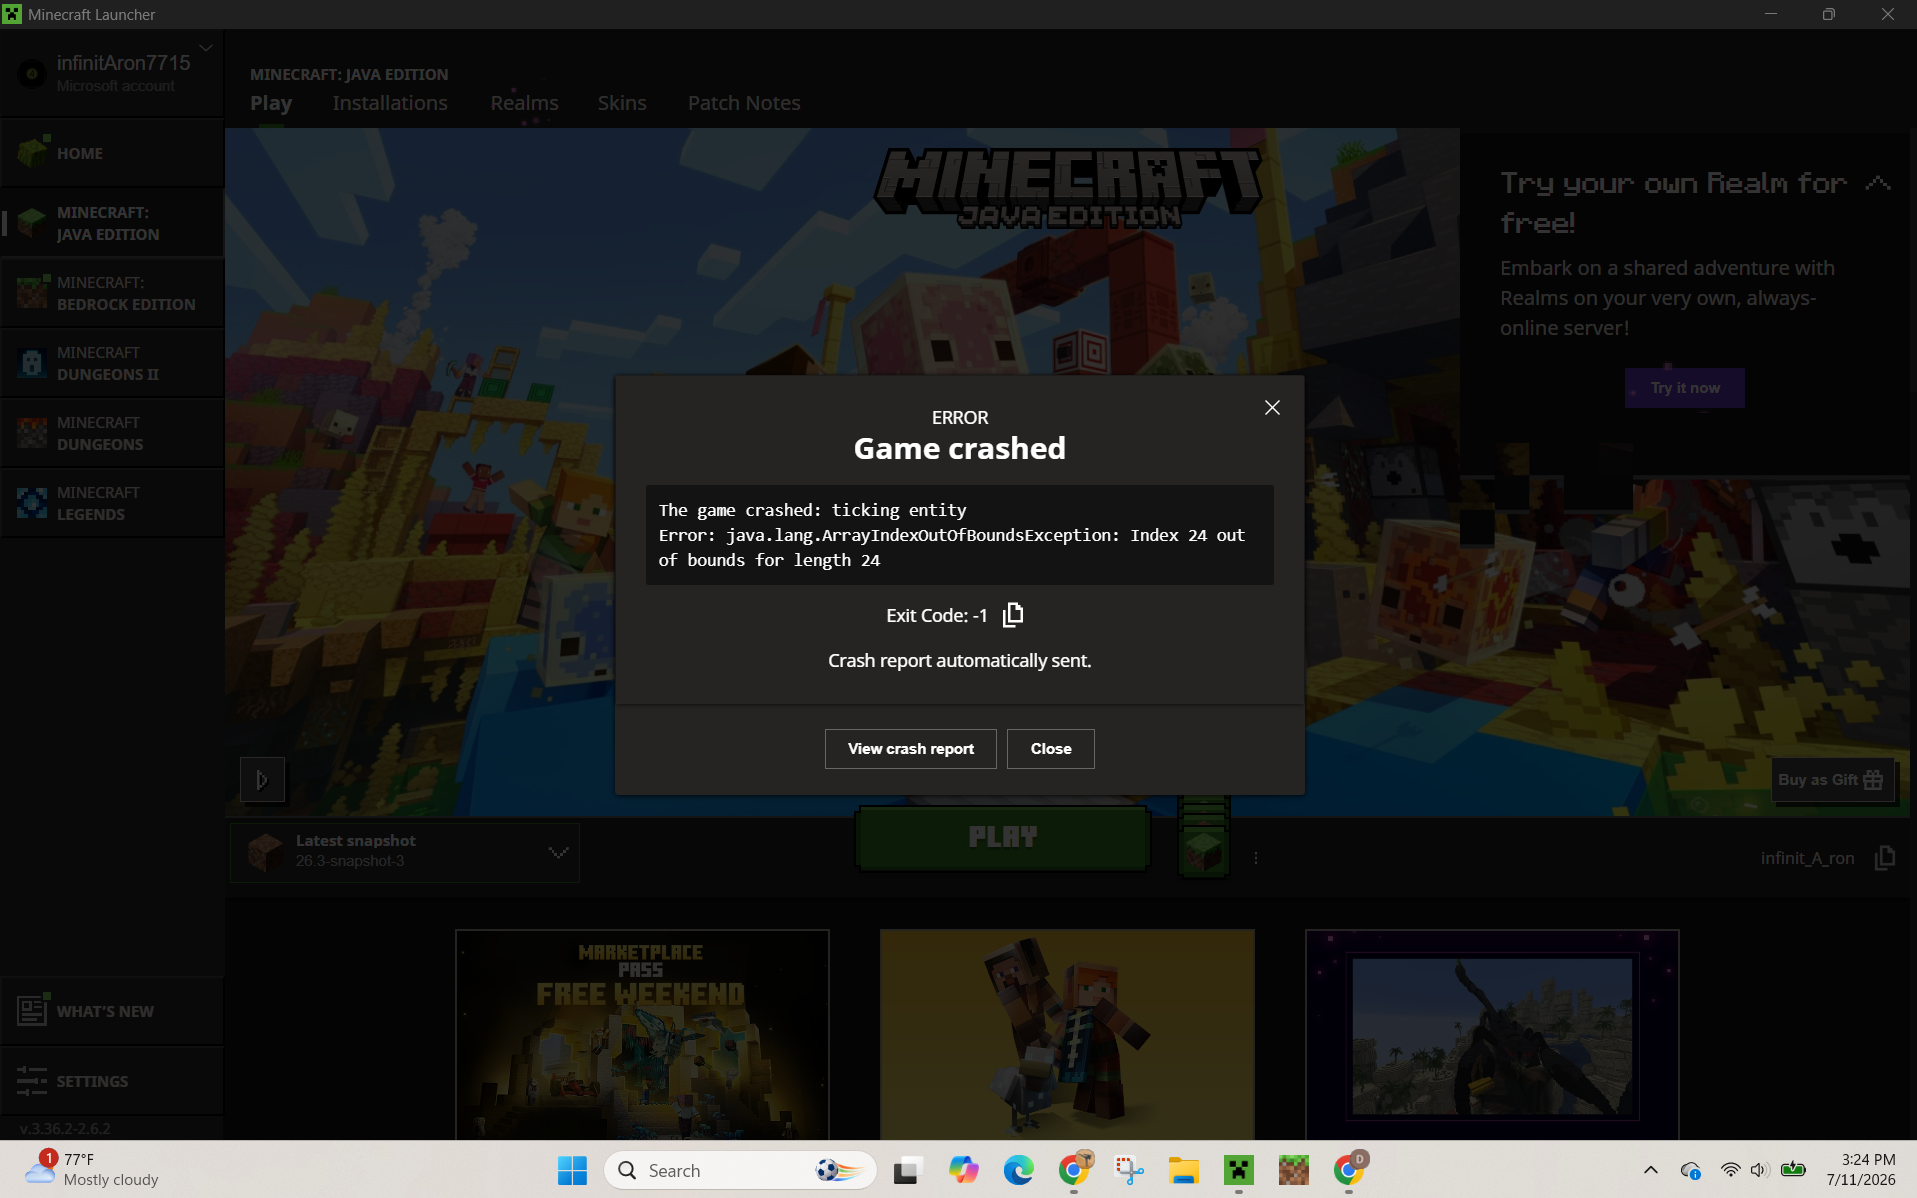The height and width of the screenshot is (1198, 1917).
Task: Switch to the Realms tab
Action: click(x=524, y=103)
